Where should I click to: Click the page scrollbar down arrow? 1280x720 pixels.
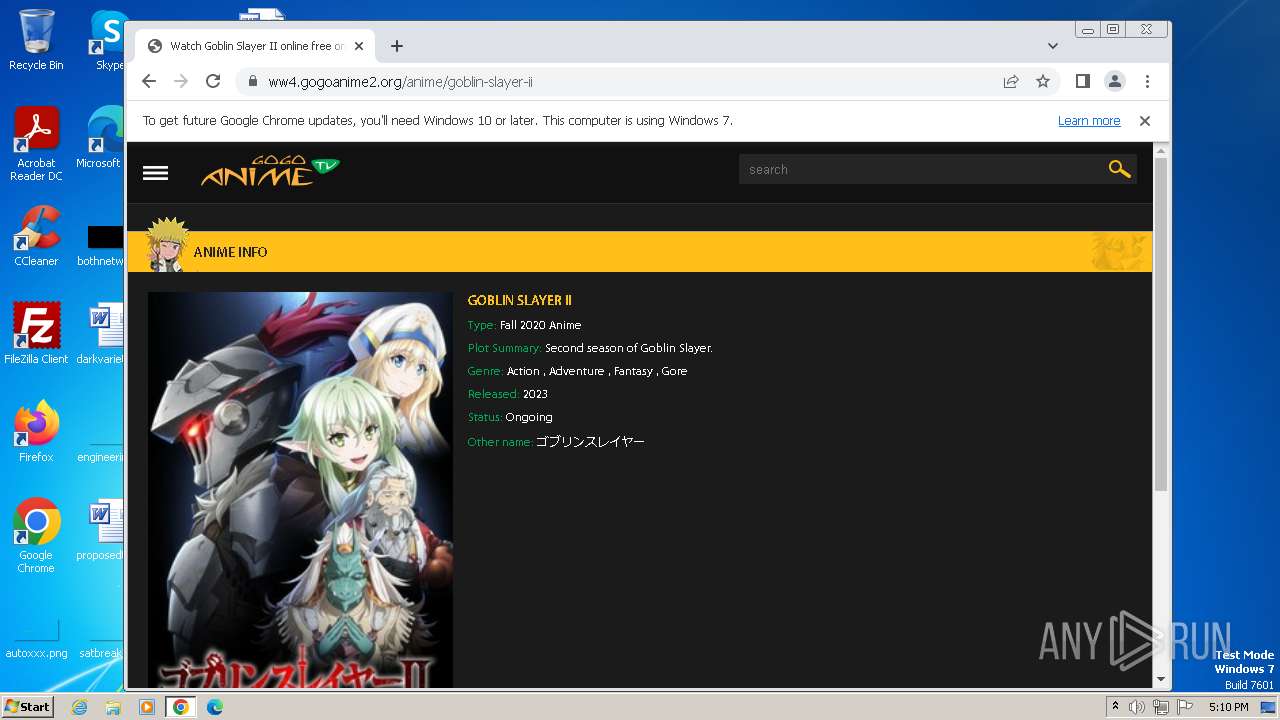(x=1161, y=679)
